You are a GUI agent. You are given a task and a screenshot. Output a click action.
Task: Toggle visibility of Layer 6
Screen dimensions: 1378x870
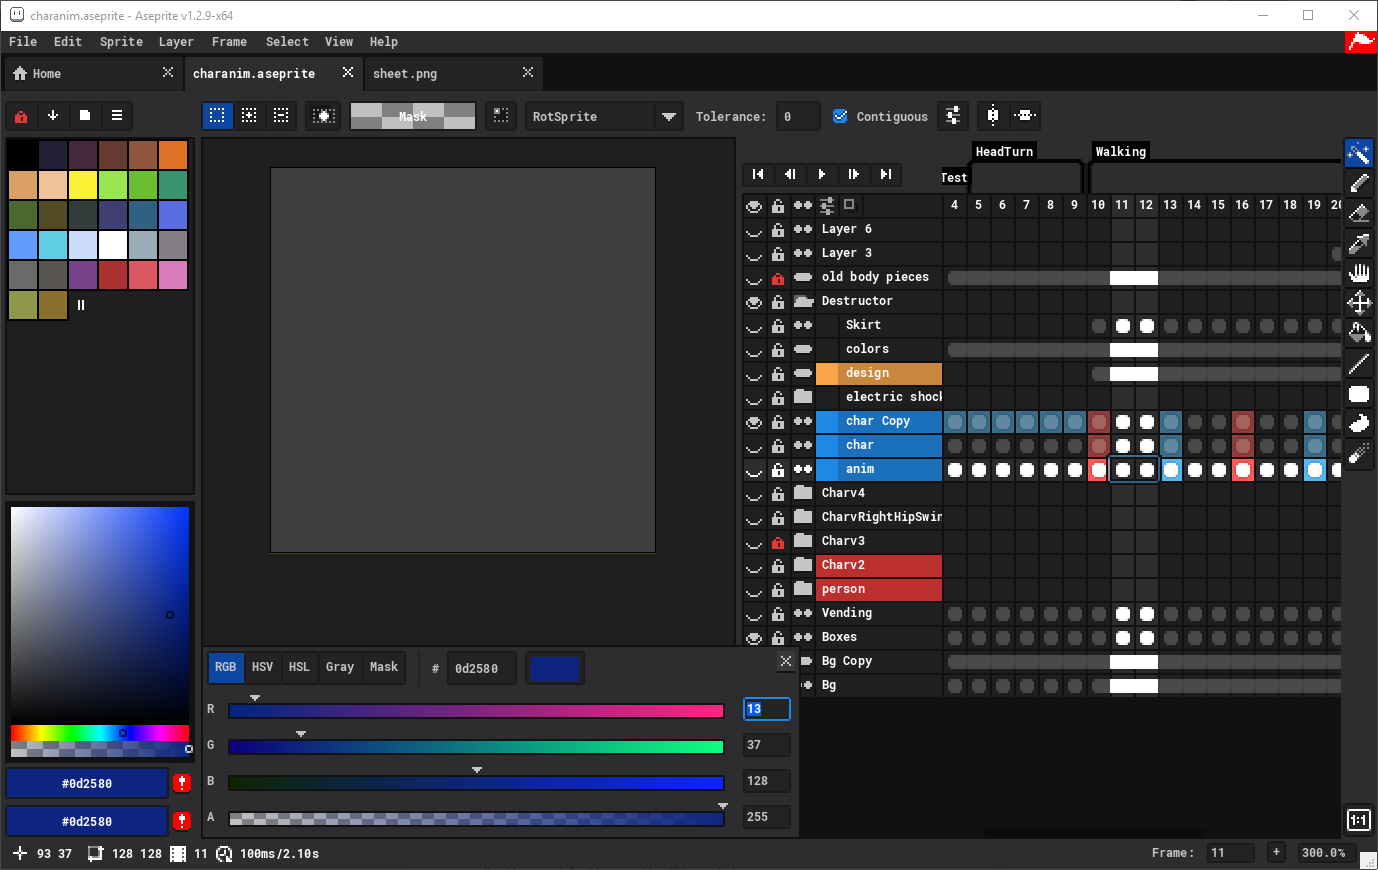click(754, 229)
